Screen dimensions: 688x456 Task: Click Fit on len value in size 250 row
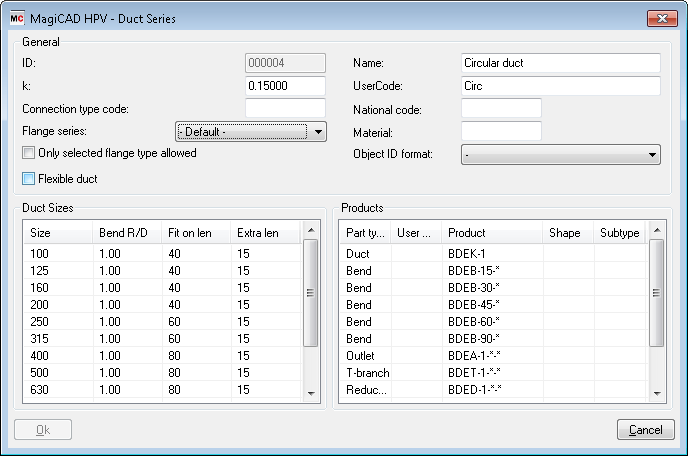(x=174, y=322)
